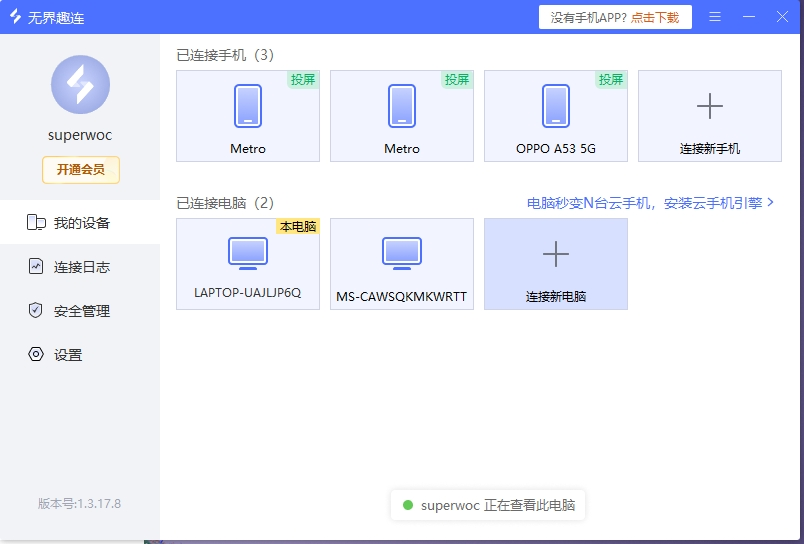
Task: Click 已连接手机 (3) heading
Action: click(225, 55)
